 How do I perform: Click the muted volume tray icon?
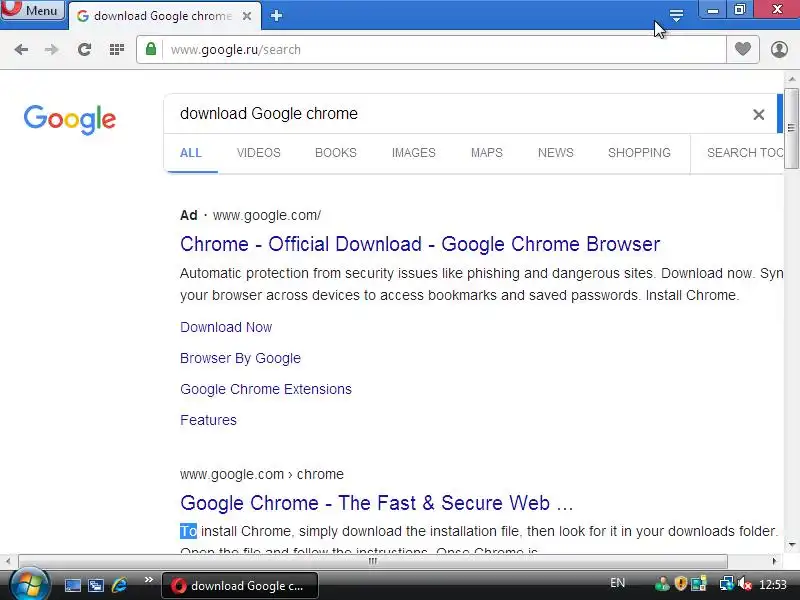[x=745, y=584]
